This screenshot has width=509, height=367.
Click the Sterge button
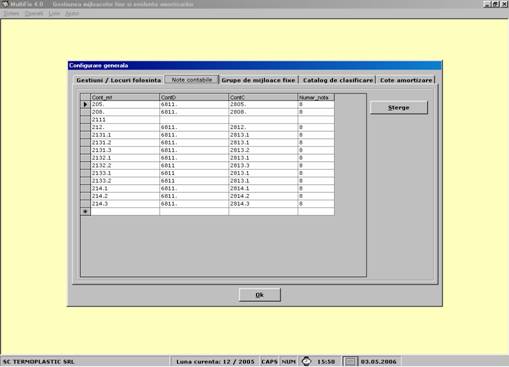(x=399, y=108)
